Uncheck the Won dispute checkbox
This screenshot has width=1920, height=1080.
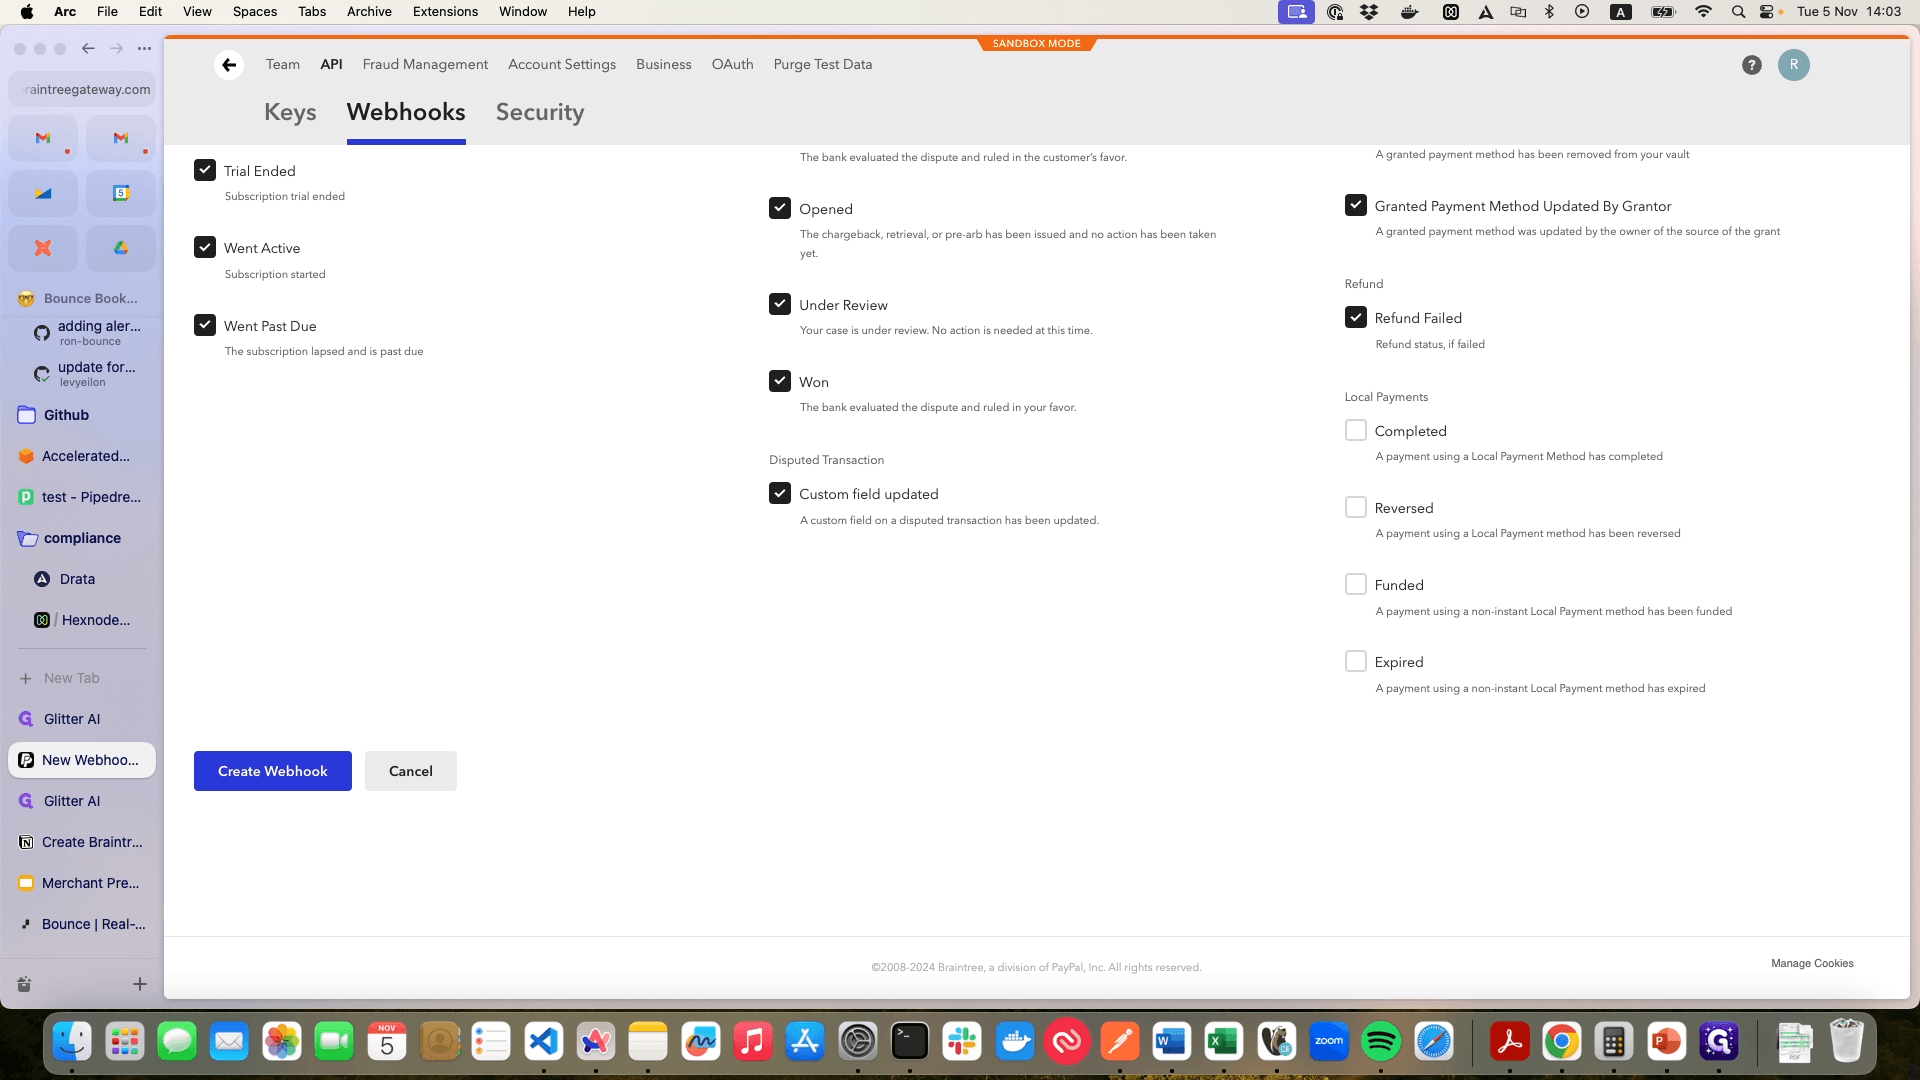click(780, 381)
